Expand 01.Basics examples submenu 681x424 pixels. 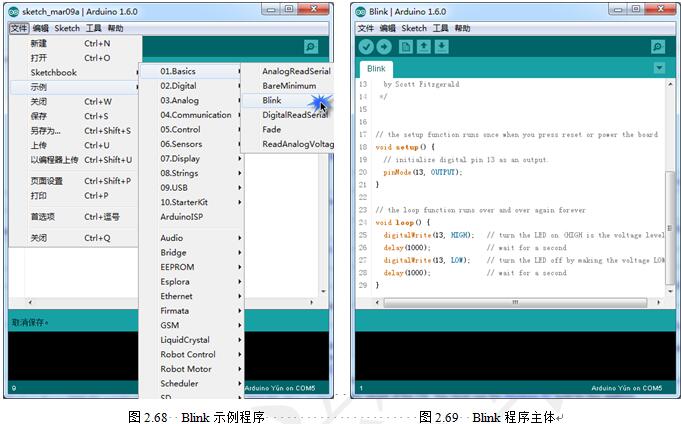tap(191, 71)
